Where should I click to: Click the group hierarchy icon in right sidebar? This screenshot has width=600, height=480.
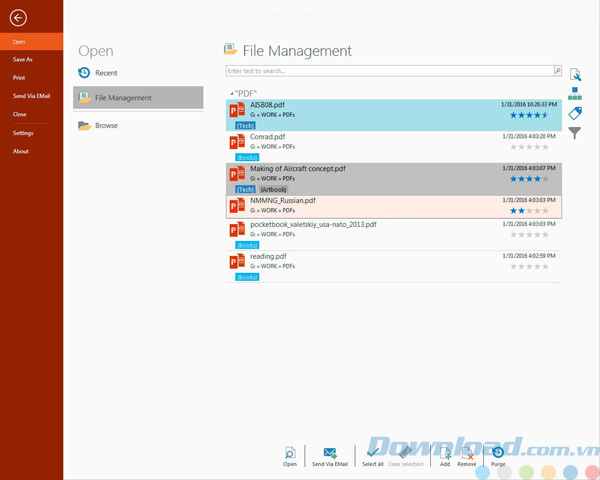(575, 94)
